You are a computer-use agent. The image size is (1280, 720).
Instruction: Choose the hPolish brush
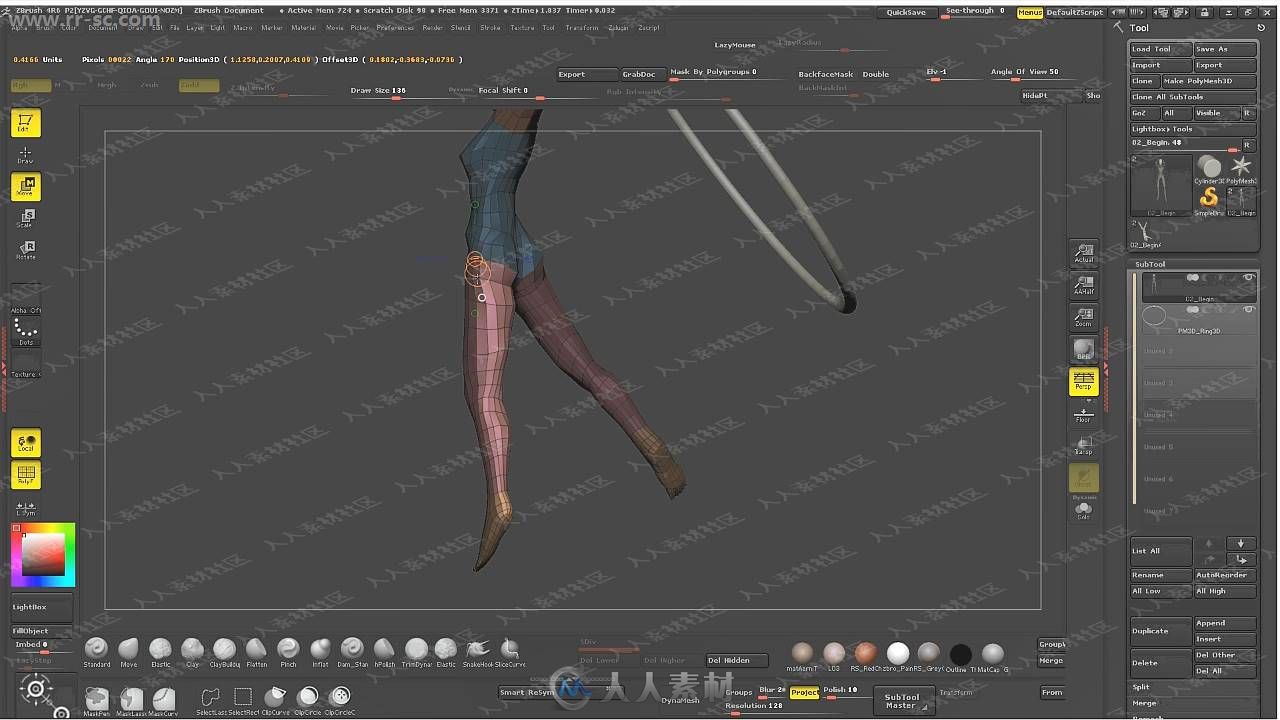[384, 652]
